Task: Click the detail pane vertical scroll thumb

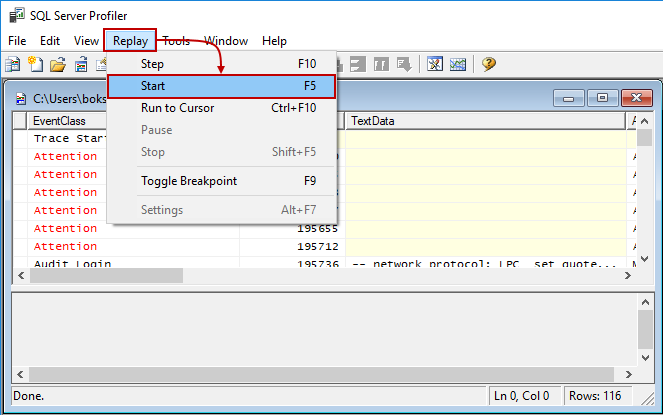Action: (x=645, y=330)
